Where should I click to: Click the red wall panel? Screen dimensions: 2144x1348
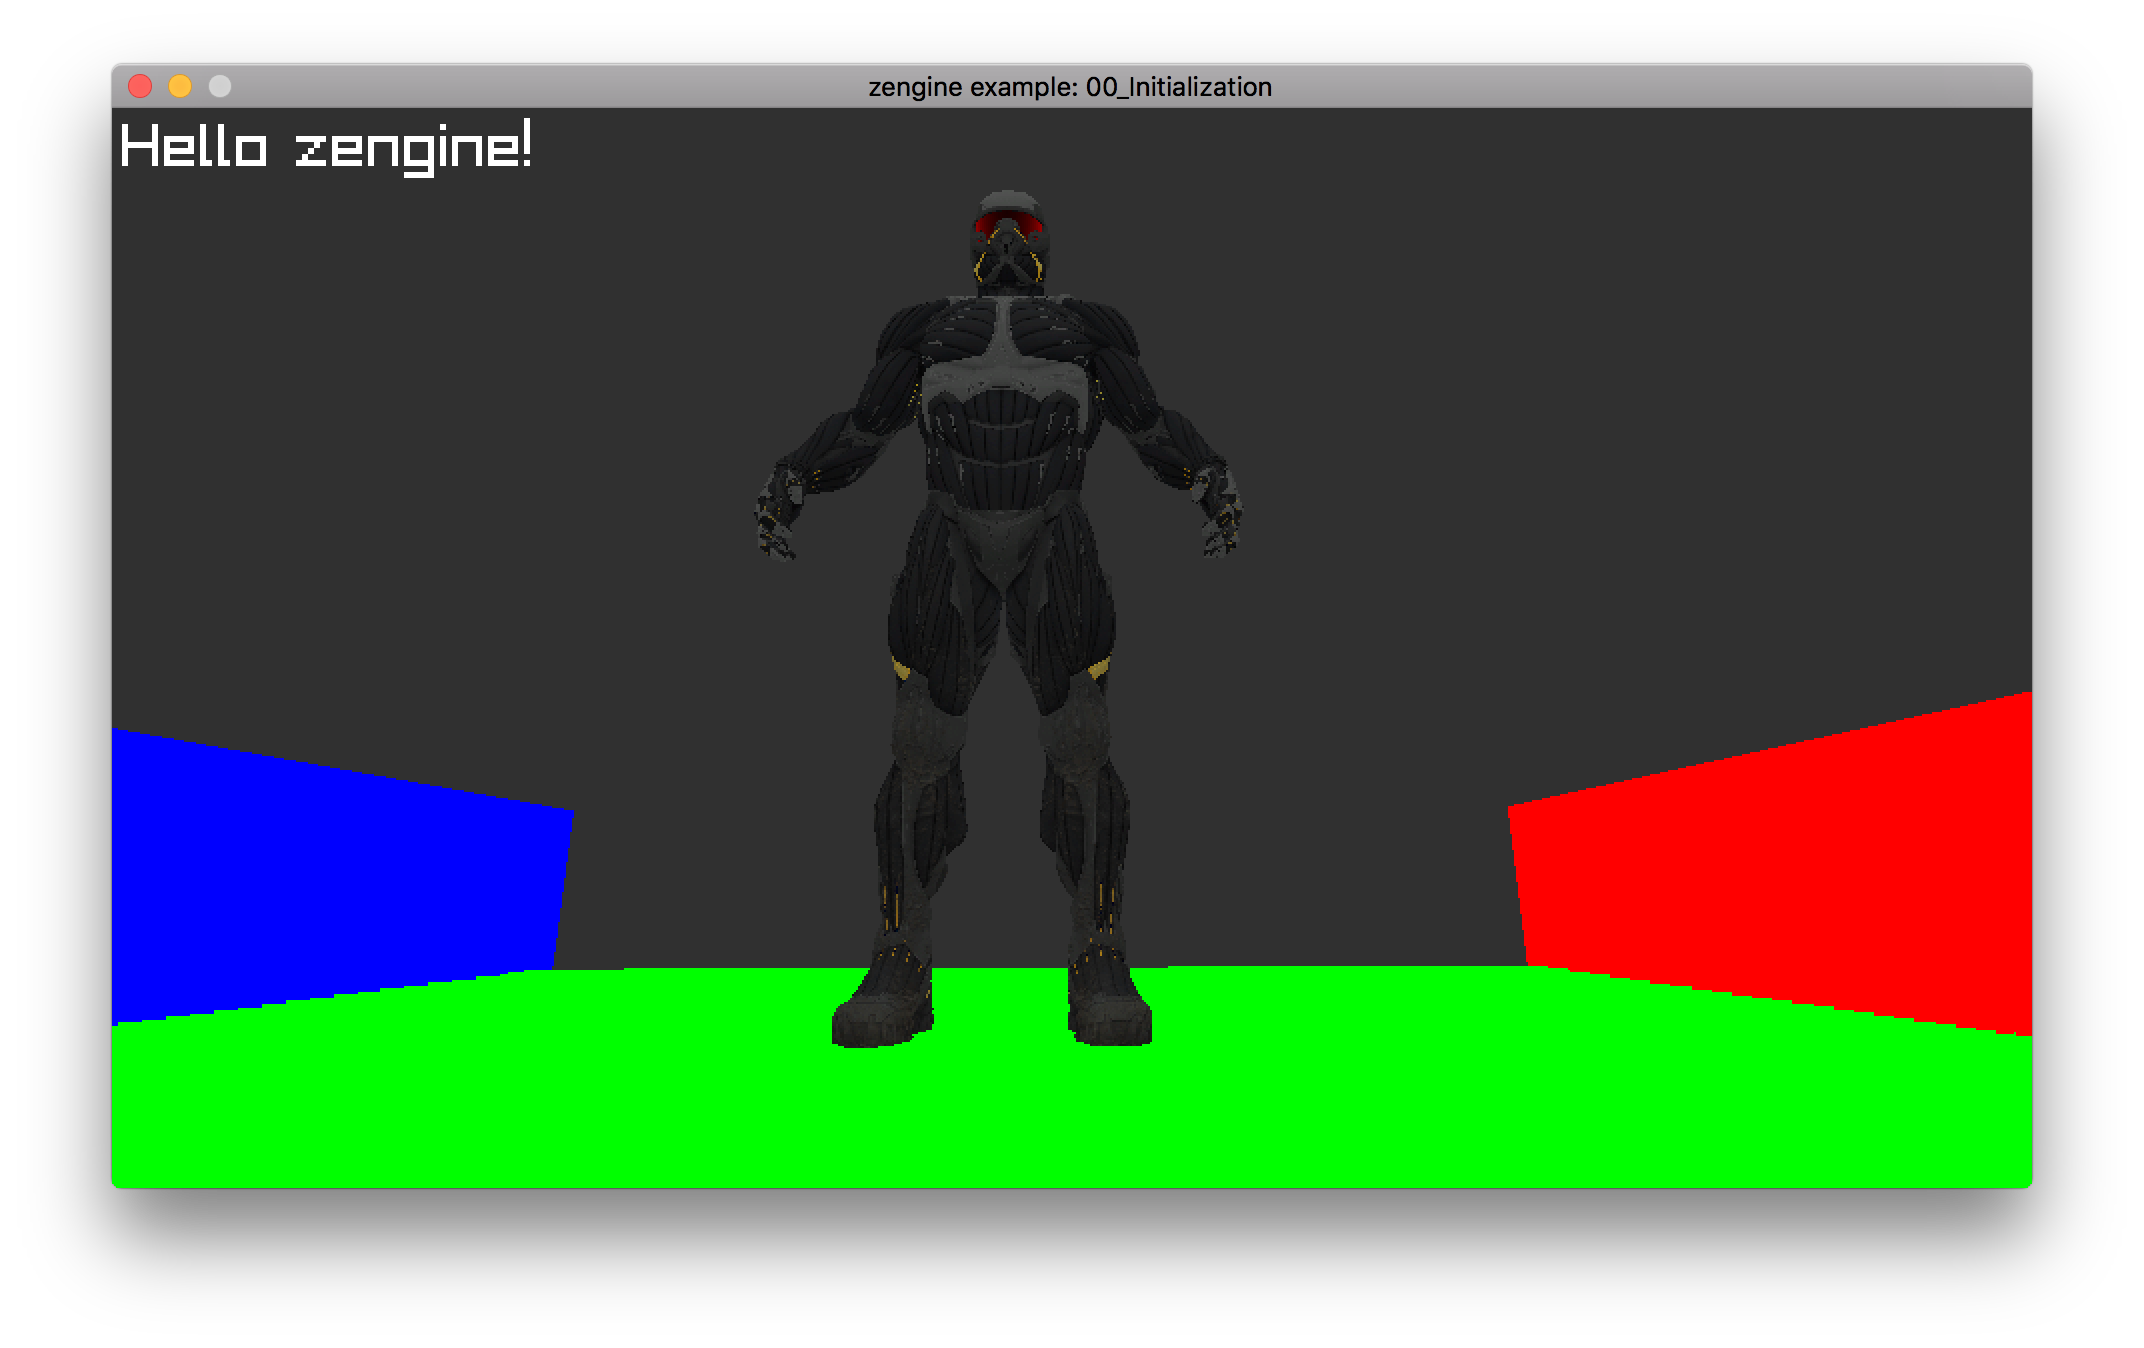point(1780,865)
